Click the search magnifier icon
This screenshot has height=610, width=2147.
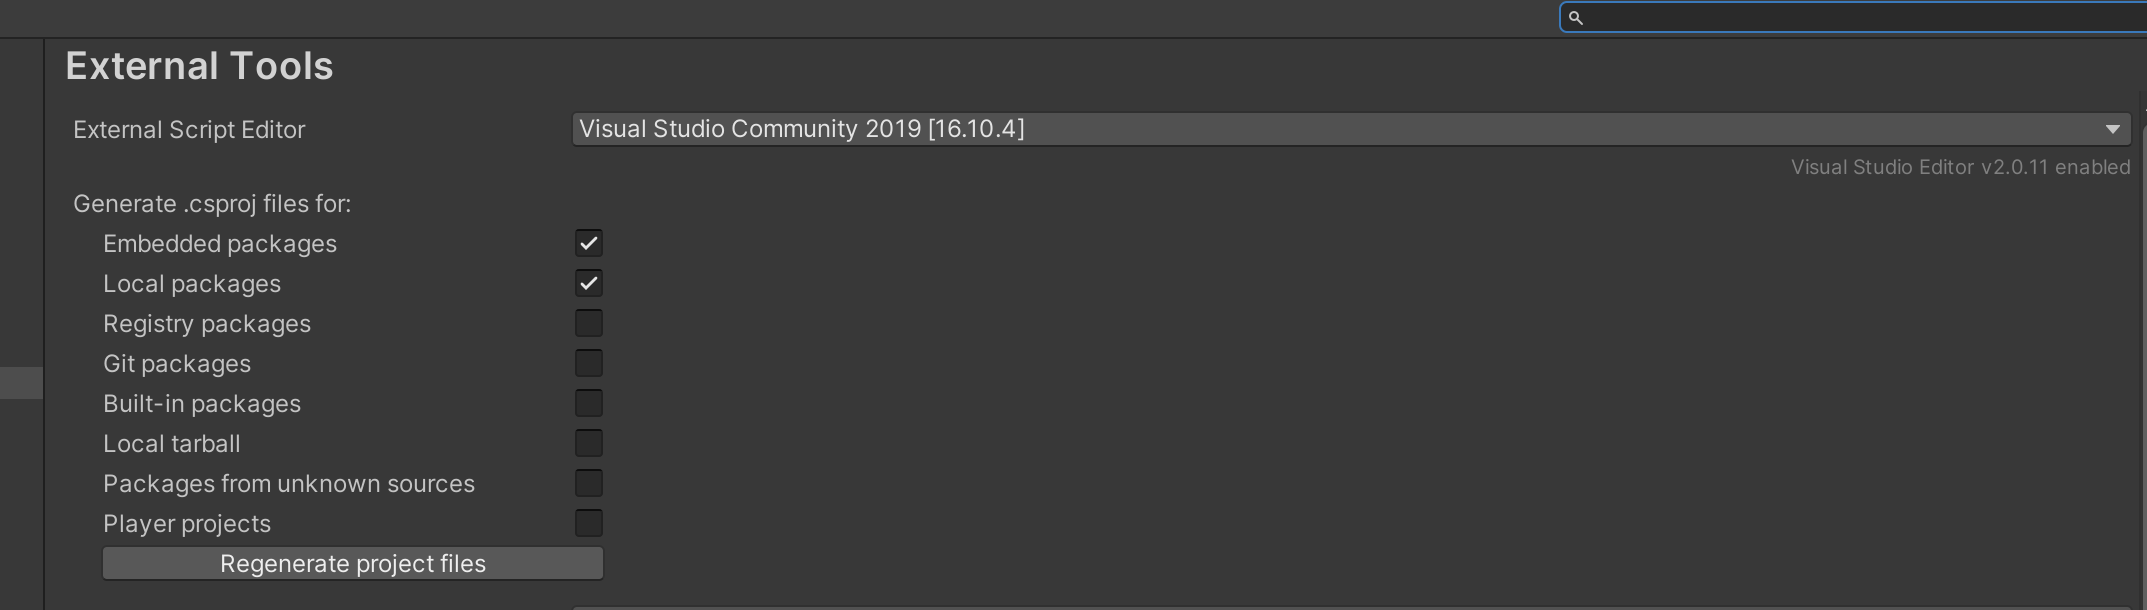click(1577, 17)
